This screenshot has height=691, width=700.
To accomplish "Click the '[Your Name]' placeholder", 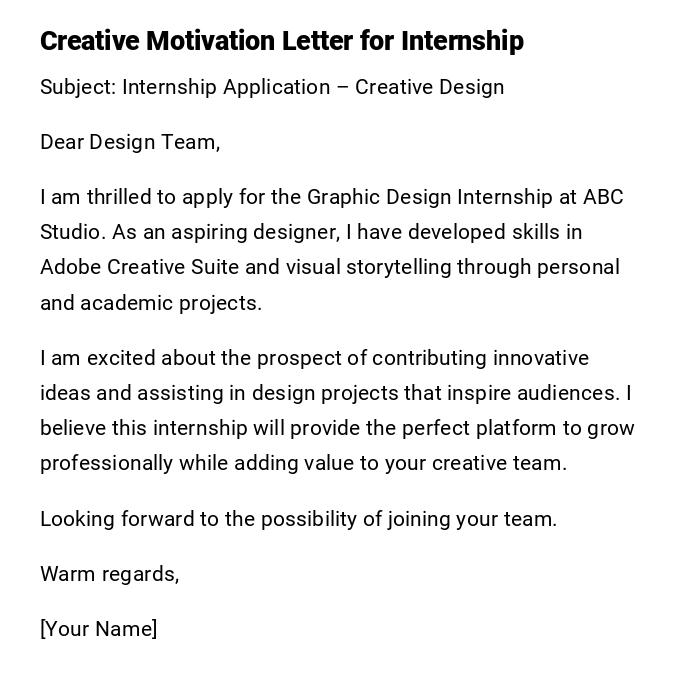I will pos(99,629).
